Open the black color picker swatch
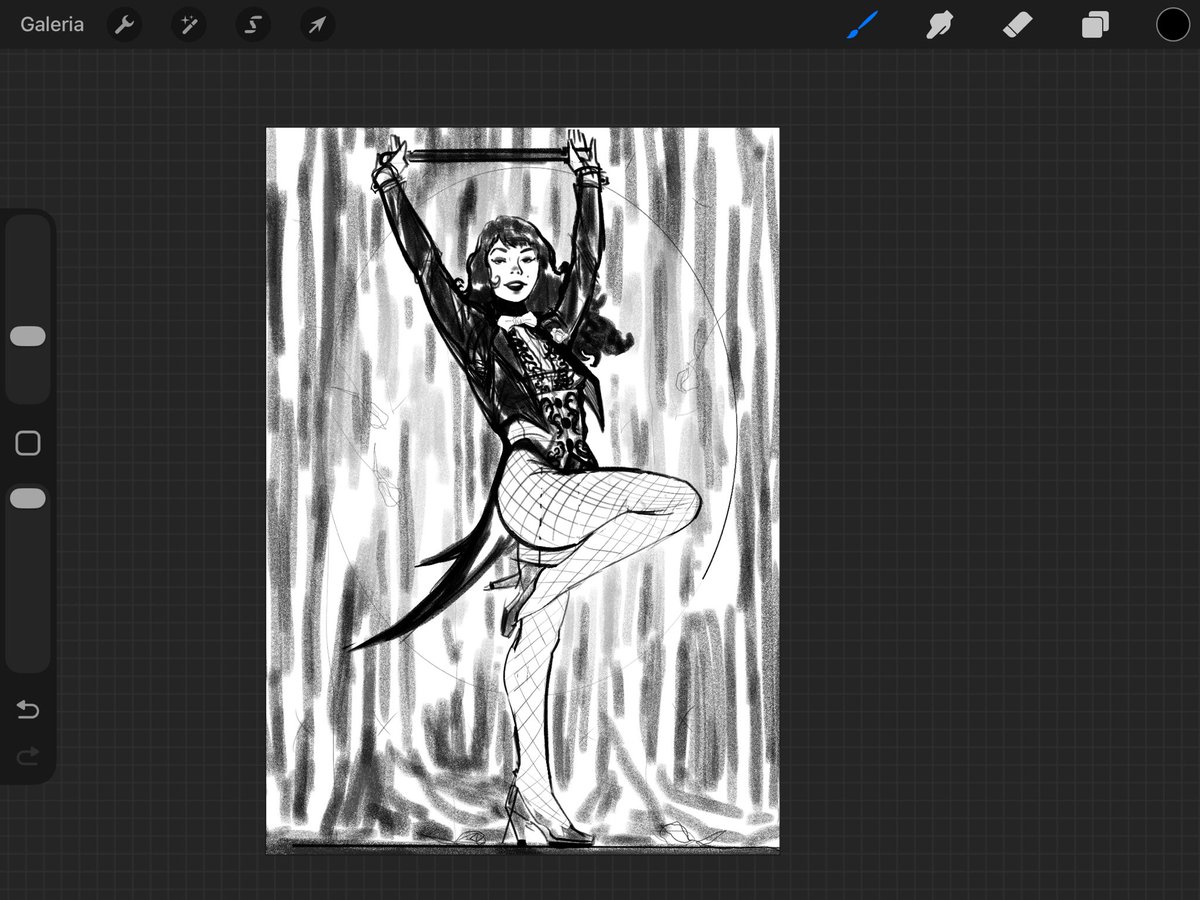Image resolution: width=1200 pixels, height=900 pixels. pyautogui.click(x=1173, y=25)
